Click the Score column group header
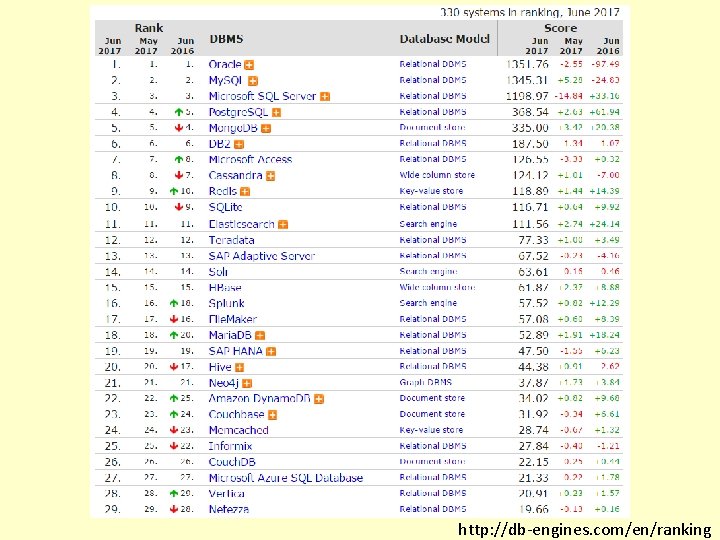Image resolution: width=720 pixels, height=540 pixels. pos(561,28)
